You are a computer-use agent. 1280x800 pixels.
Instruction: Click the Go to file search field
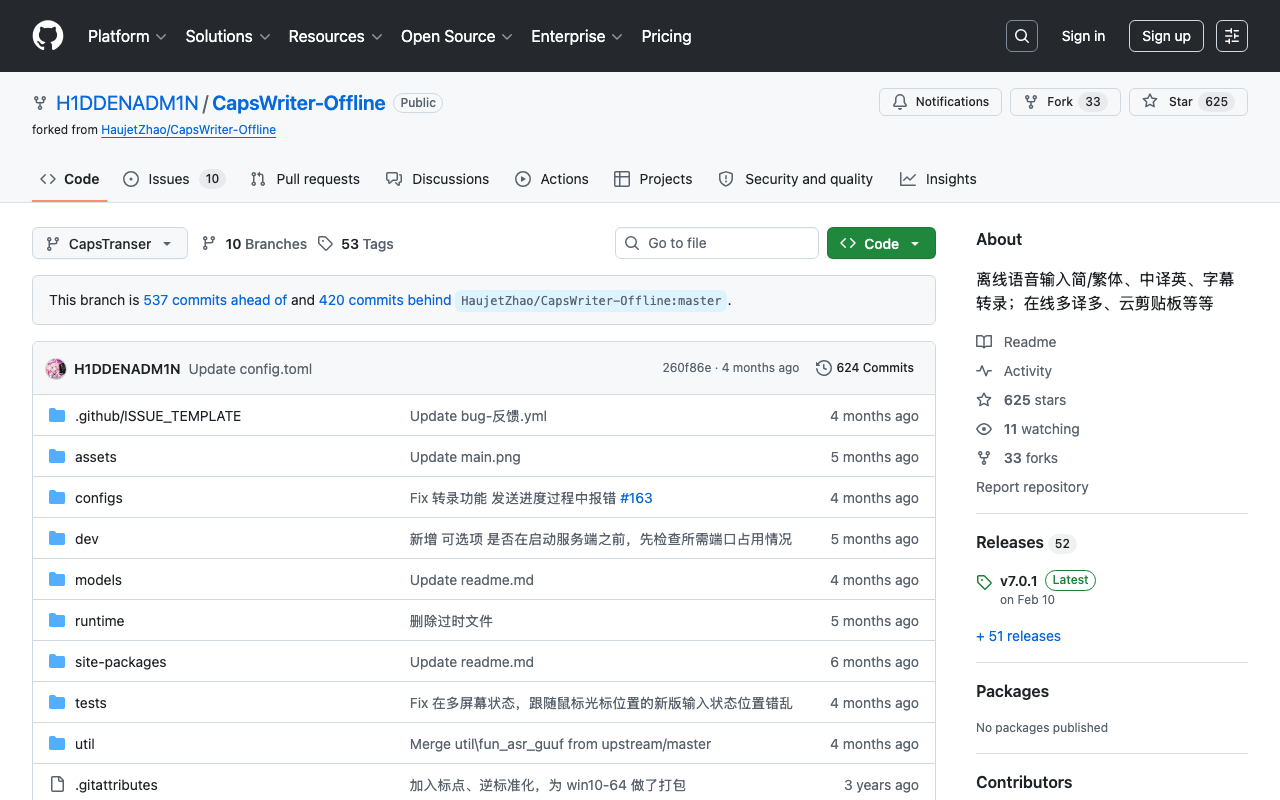coord(717,243)
